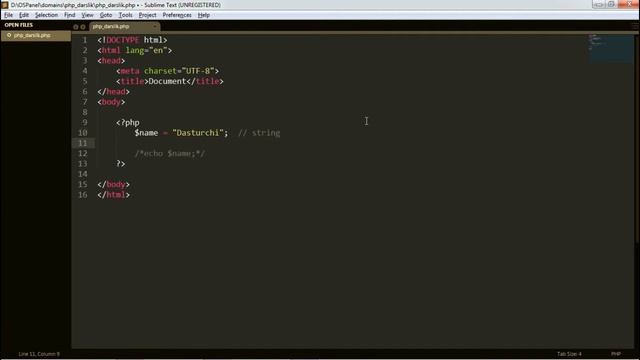
Task: Open the Edit menu
Action: coord(24,15)
